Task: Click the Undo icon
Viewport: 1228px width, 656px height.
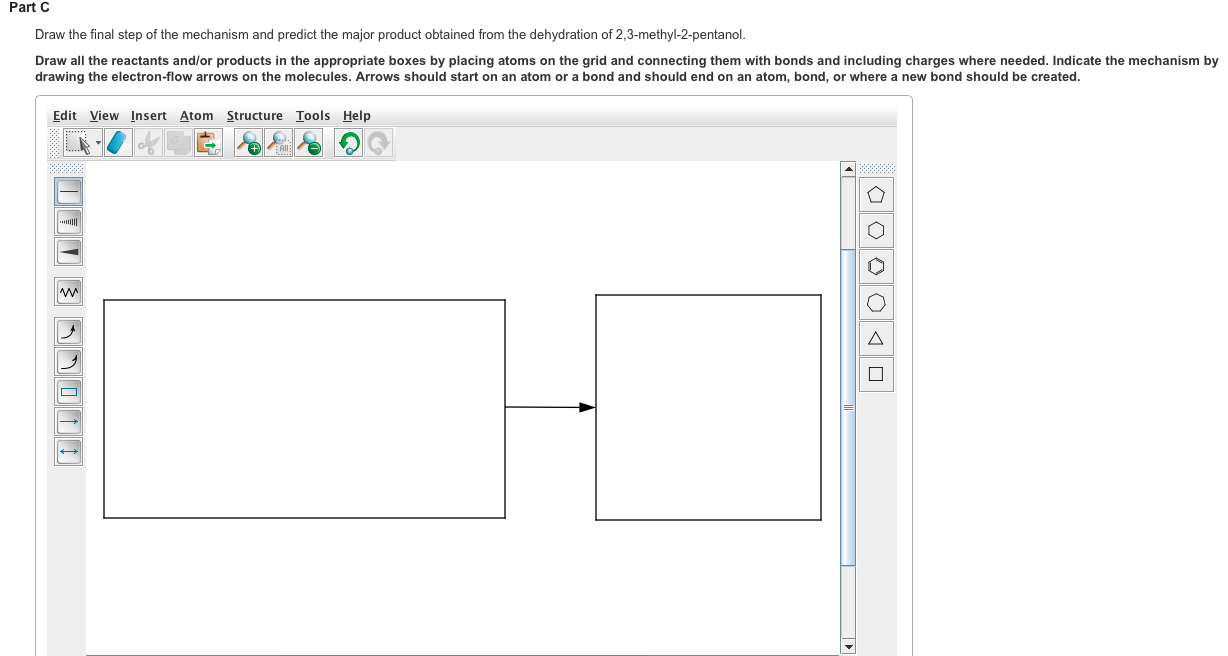Action: [348, 142]
